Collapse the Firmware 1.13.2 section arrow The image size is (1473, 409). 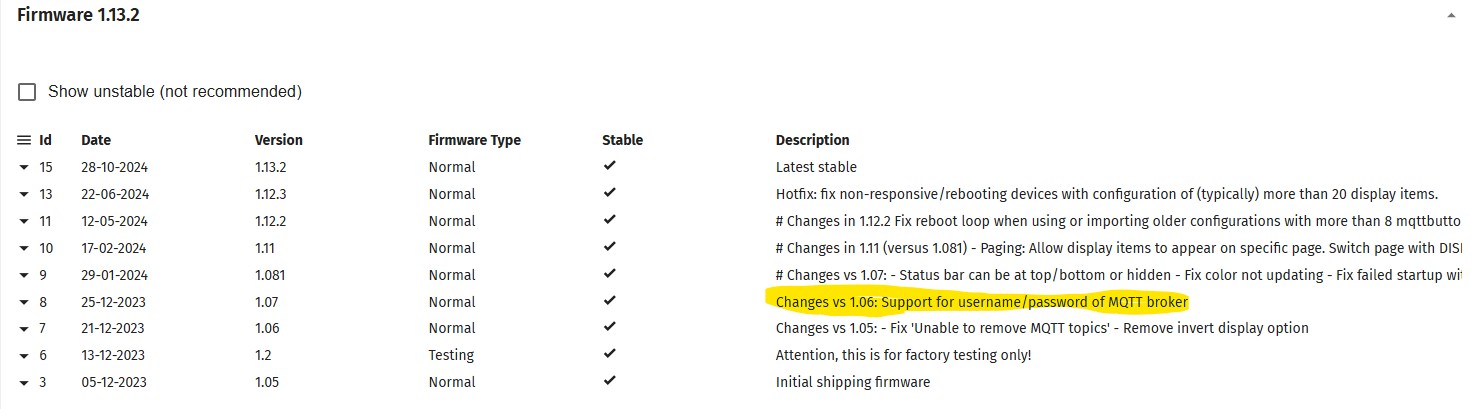tap(1450, 17)
